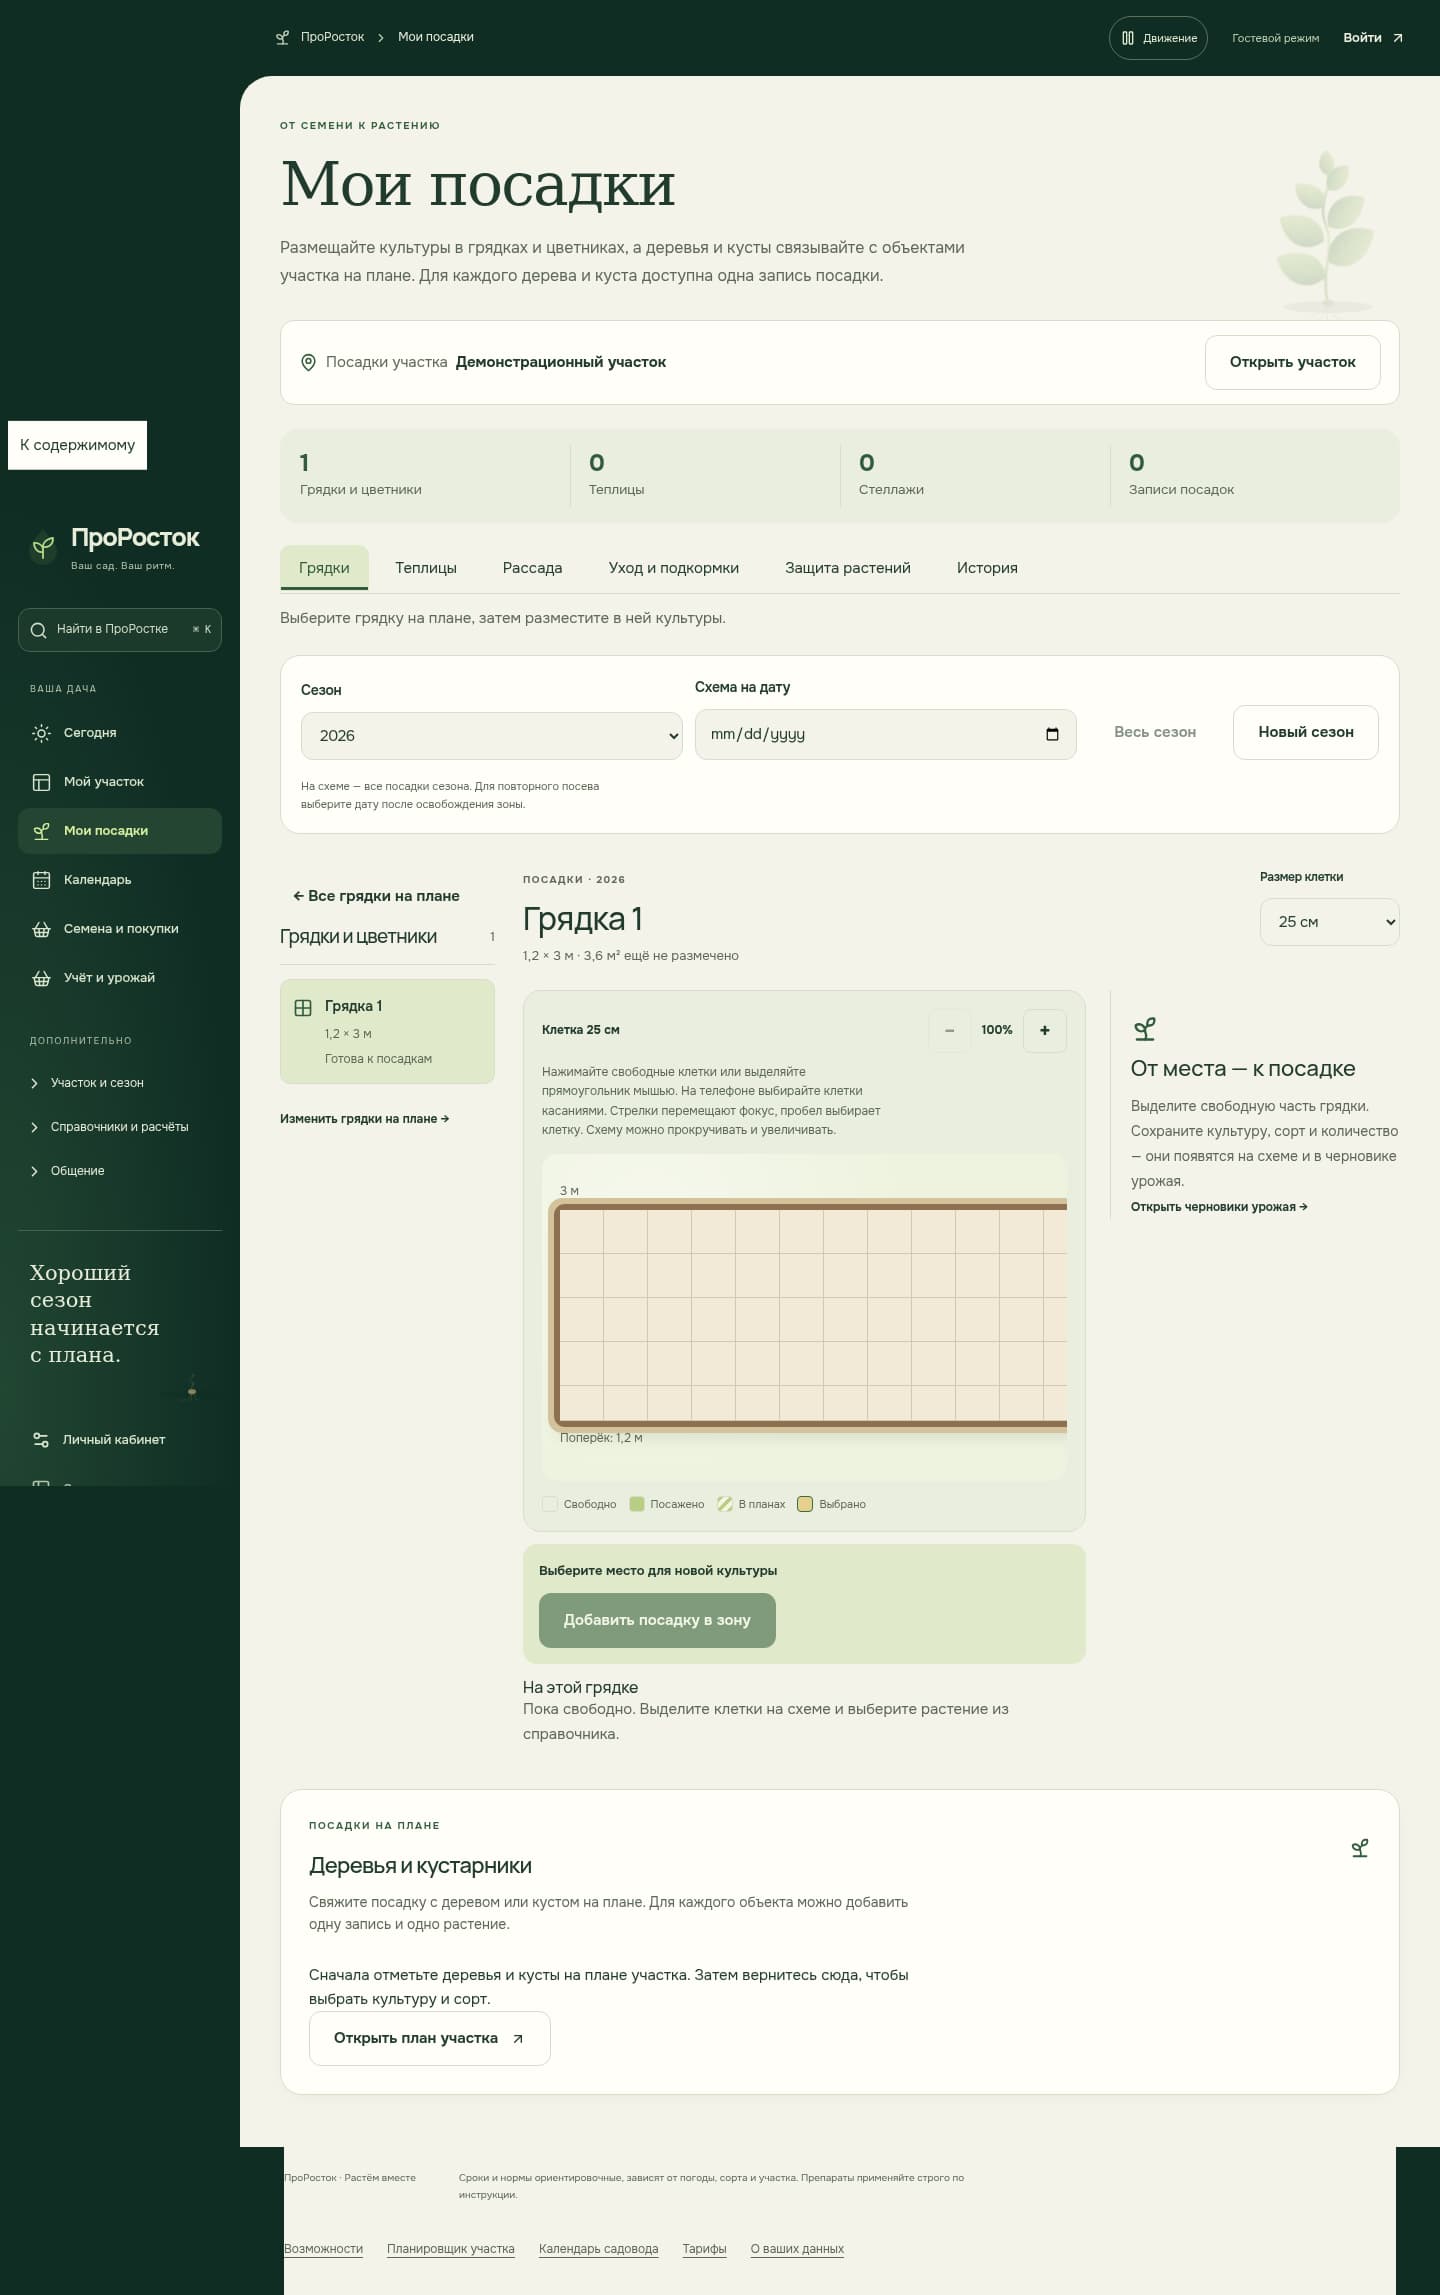The height and width of the screenshot is (2295, 1440).
Task: Click the Новый сезон button
Action: [x=1305, y=732]
